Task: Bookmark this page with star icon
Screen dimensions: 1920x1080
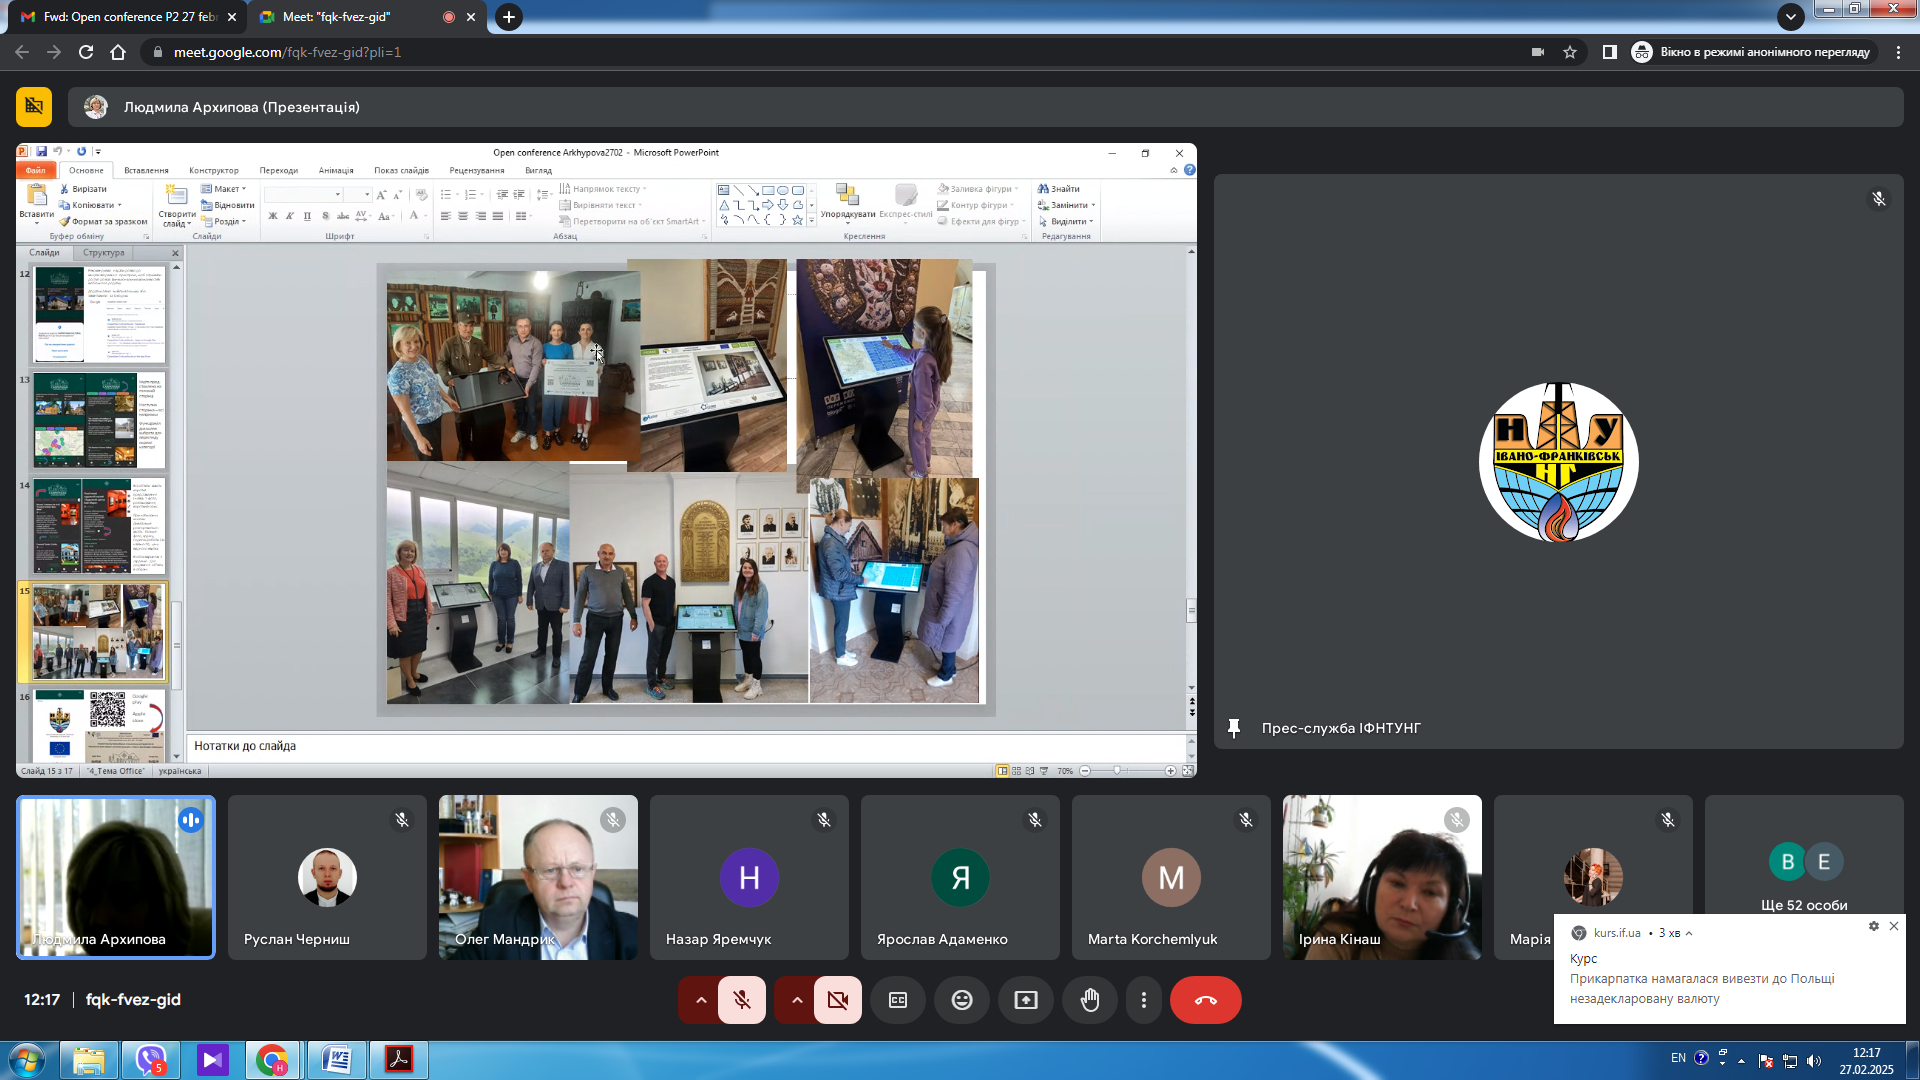Action: tap(1570, 52)
